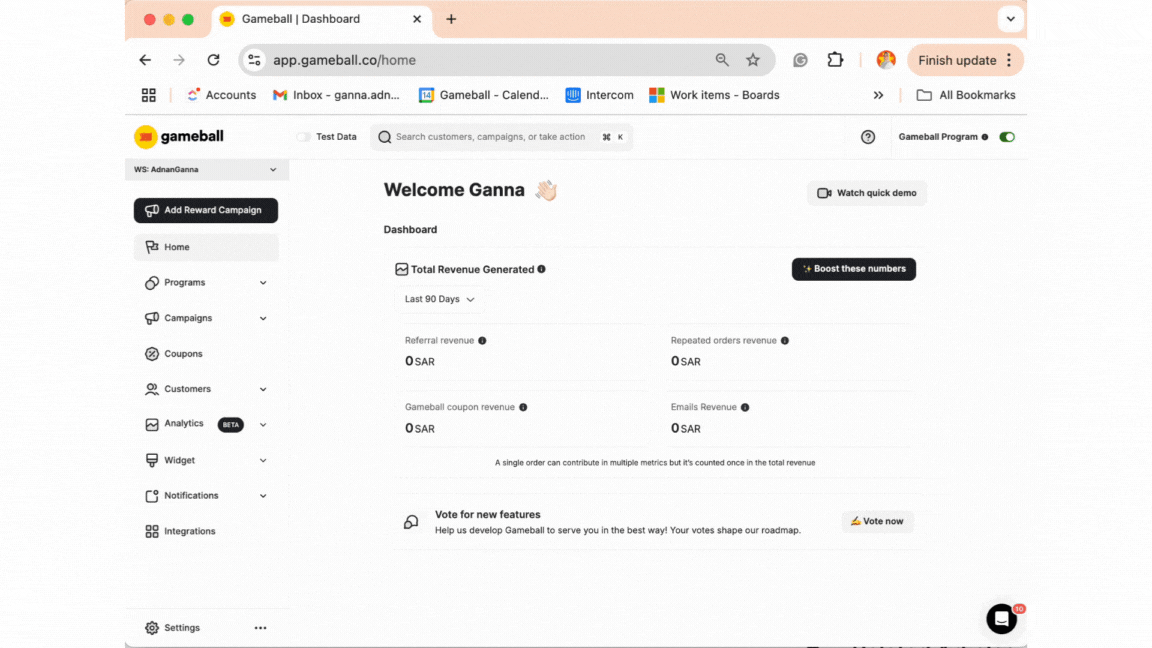Open the help question mark icon
Viewport: 1152px width, 648px height.
pos(868,137)
